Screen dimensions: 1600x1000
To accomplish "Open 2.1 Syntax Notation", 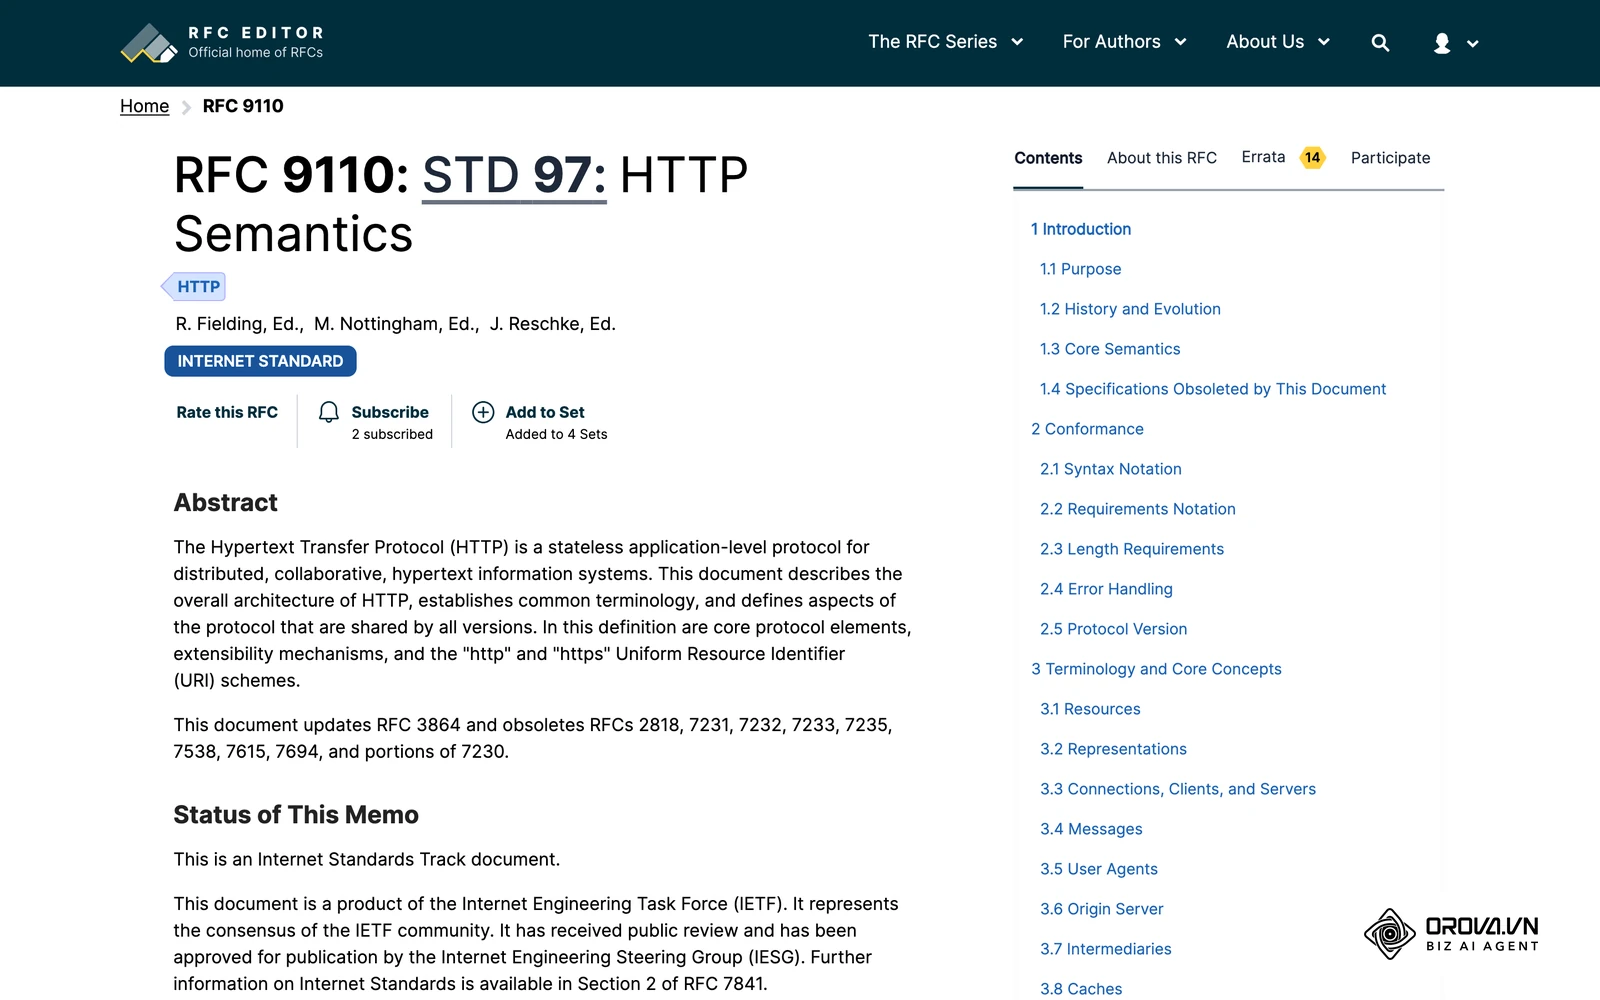I will (x=1111, y=469).
